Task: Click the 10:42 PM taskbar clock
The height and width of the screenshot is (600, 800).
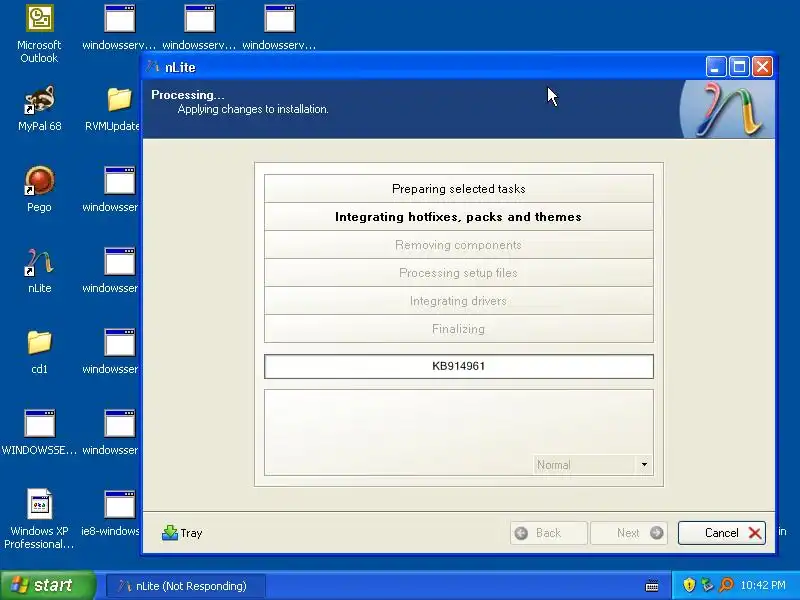Action: pos(763,585)
